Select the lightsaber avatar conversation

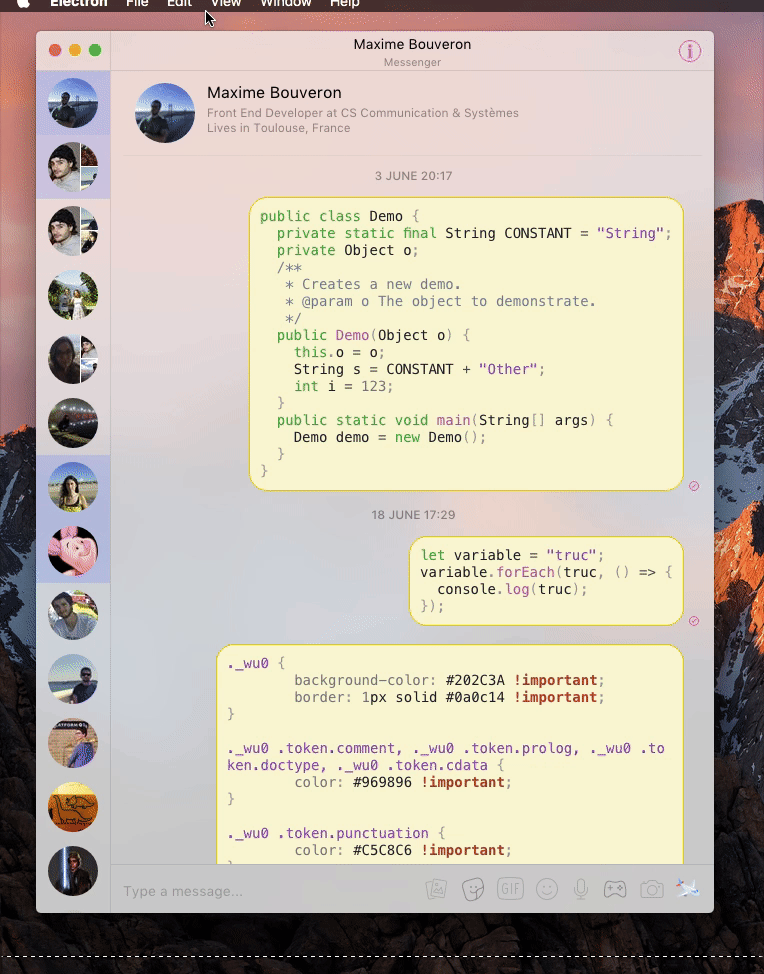(73, 871)
